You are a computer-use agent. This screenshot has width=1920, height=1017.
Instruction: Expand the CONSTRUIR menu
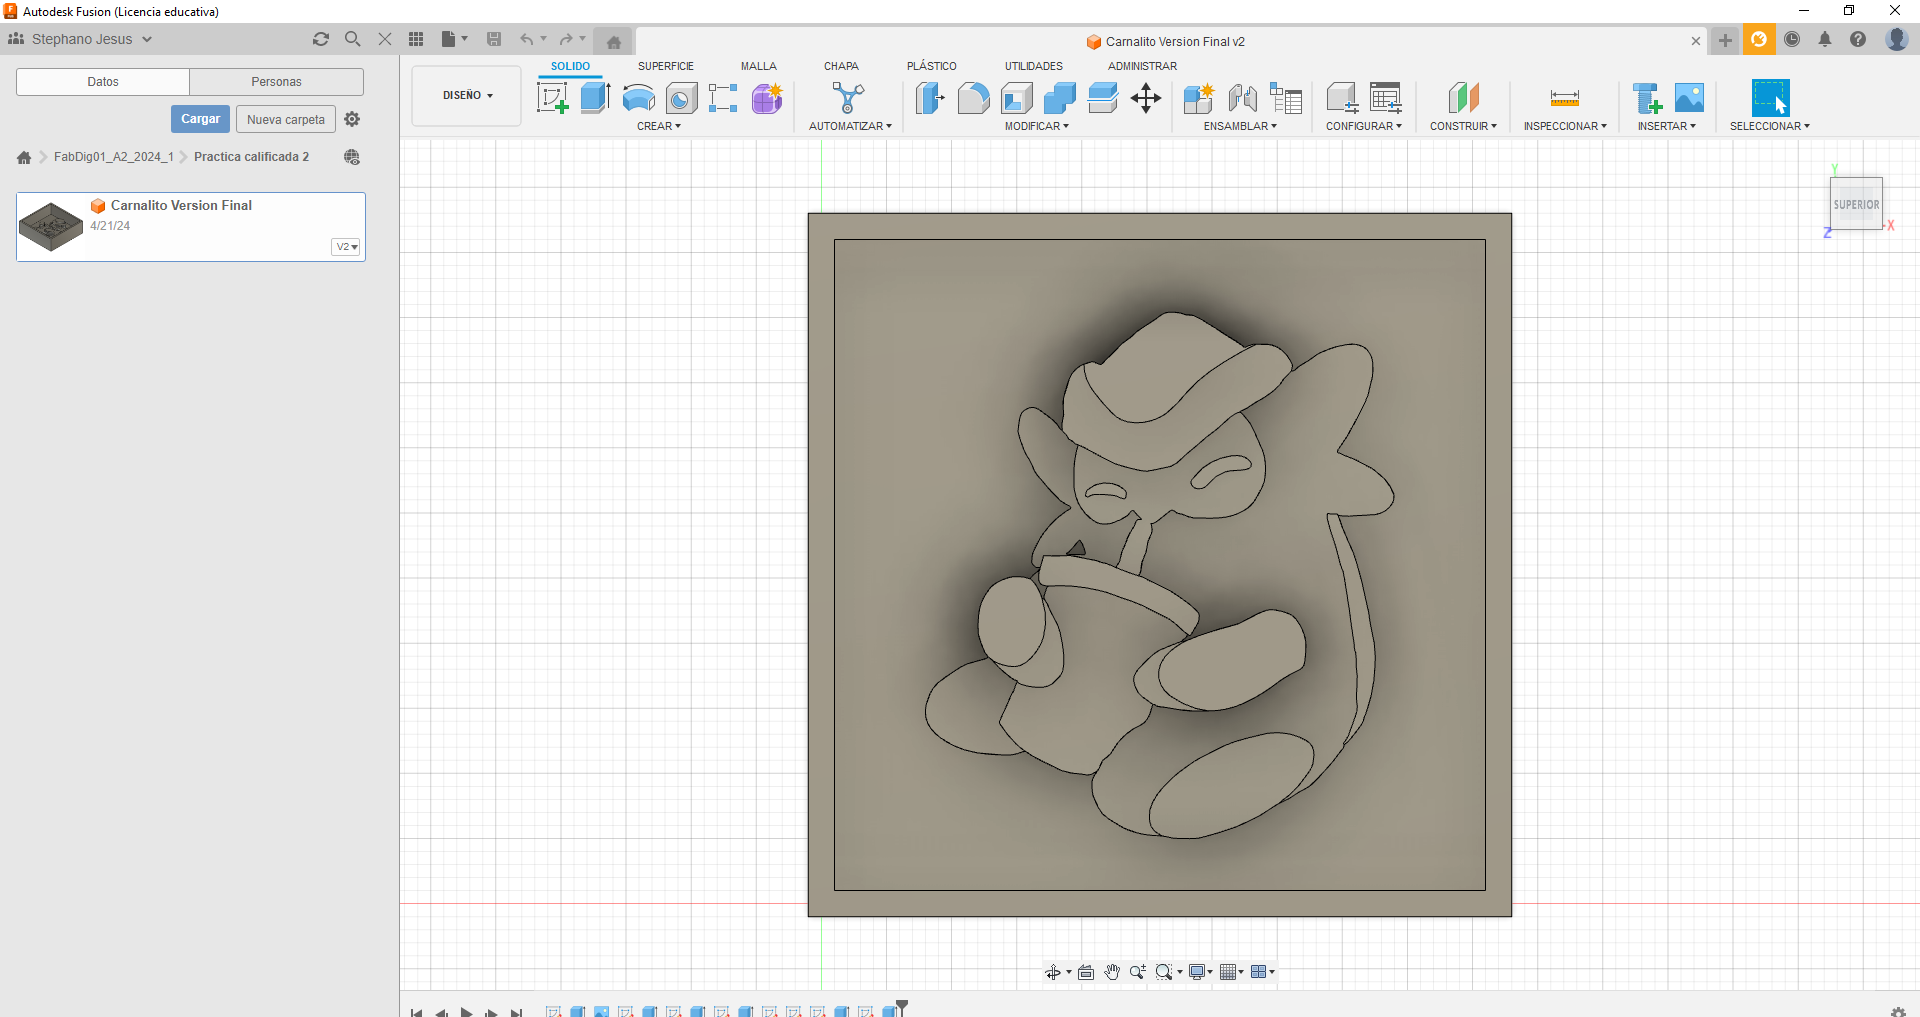(1463, 126)
